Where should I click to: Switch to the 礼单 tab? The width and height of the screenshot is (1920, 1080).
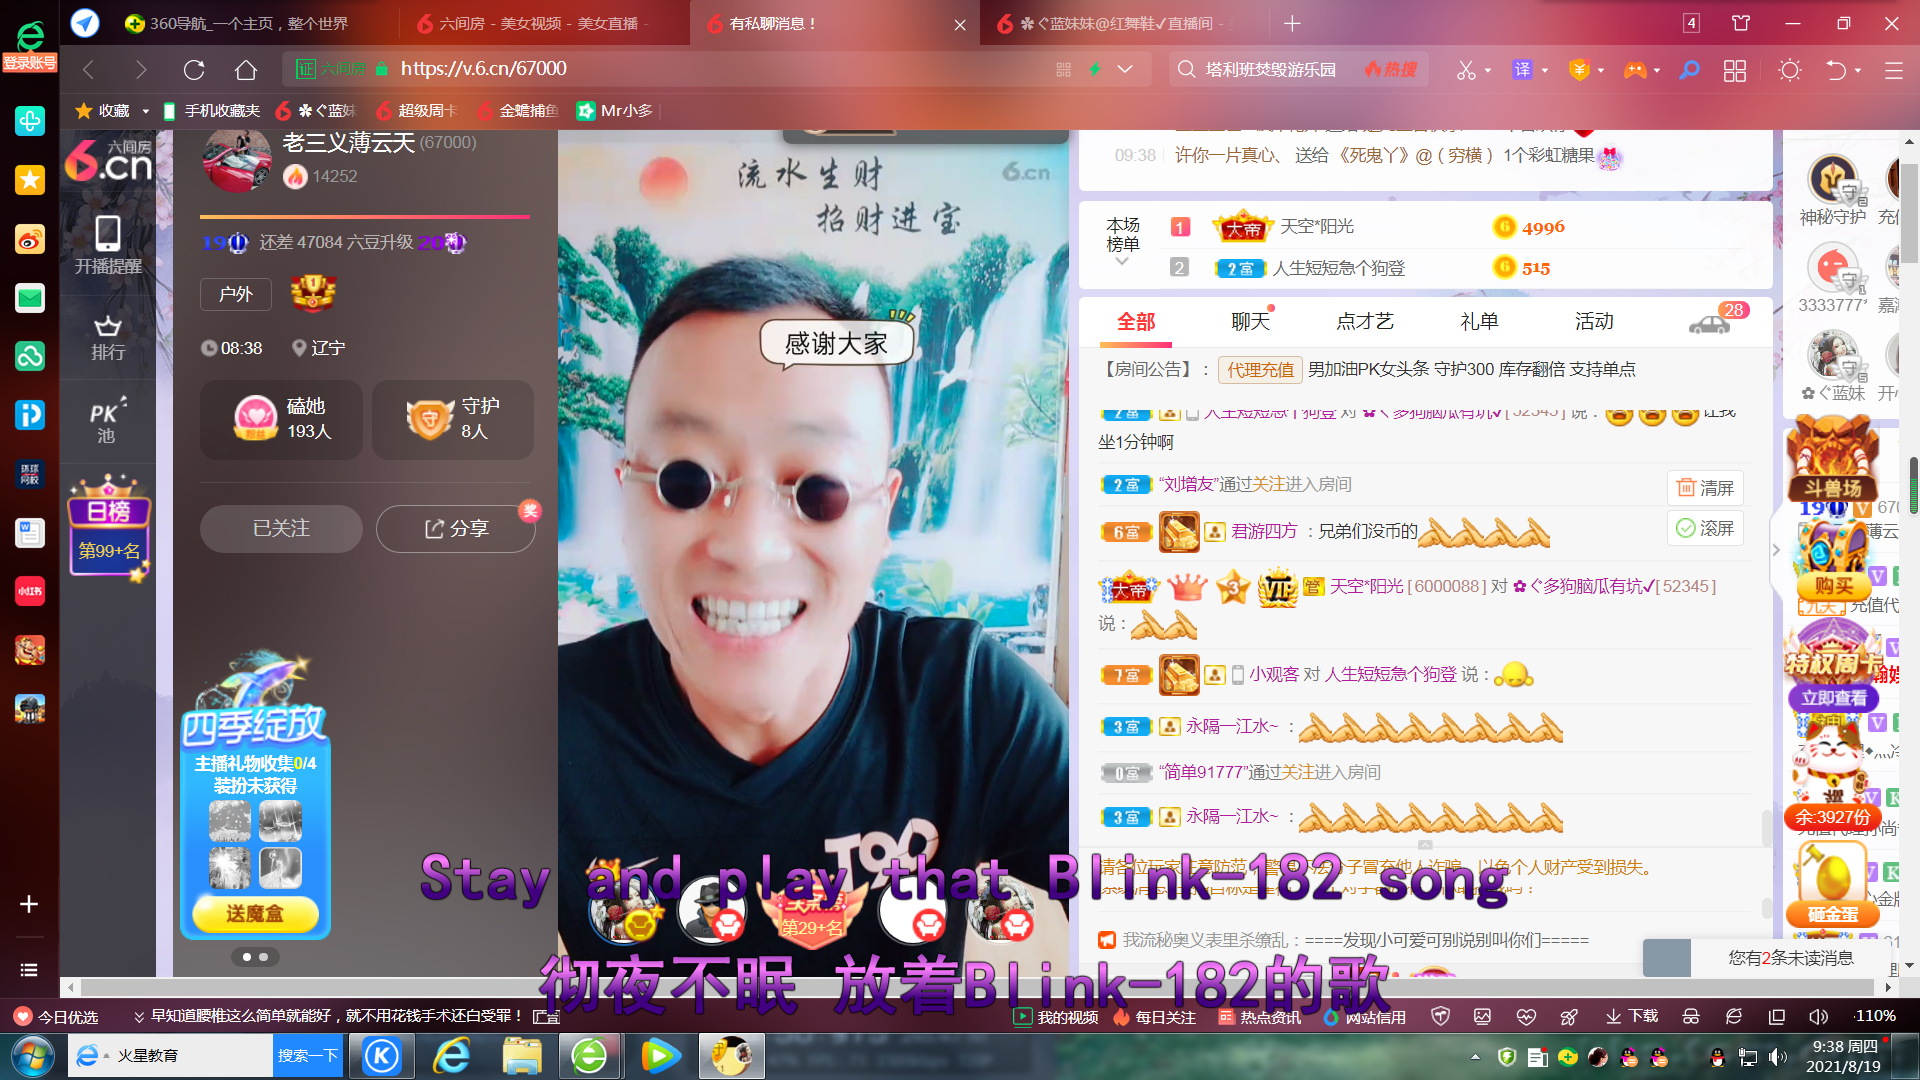click(1479, 321)
